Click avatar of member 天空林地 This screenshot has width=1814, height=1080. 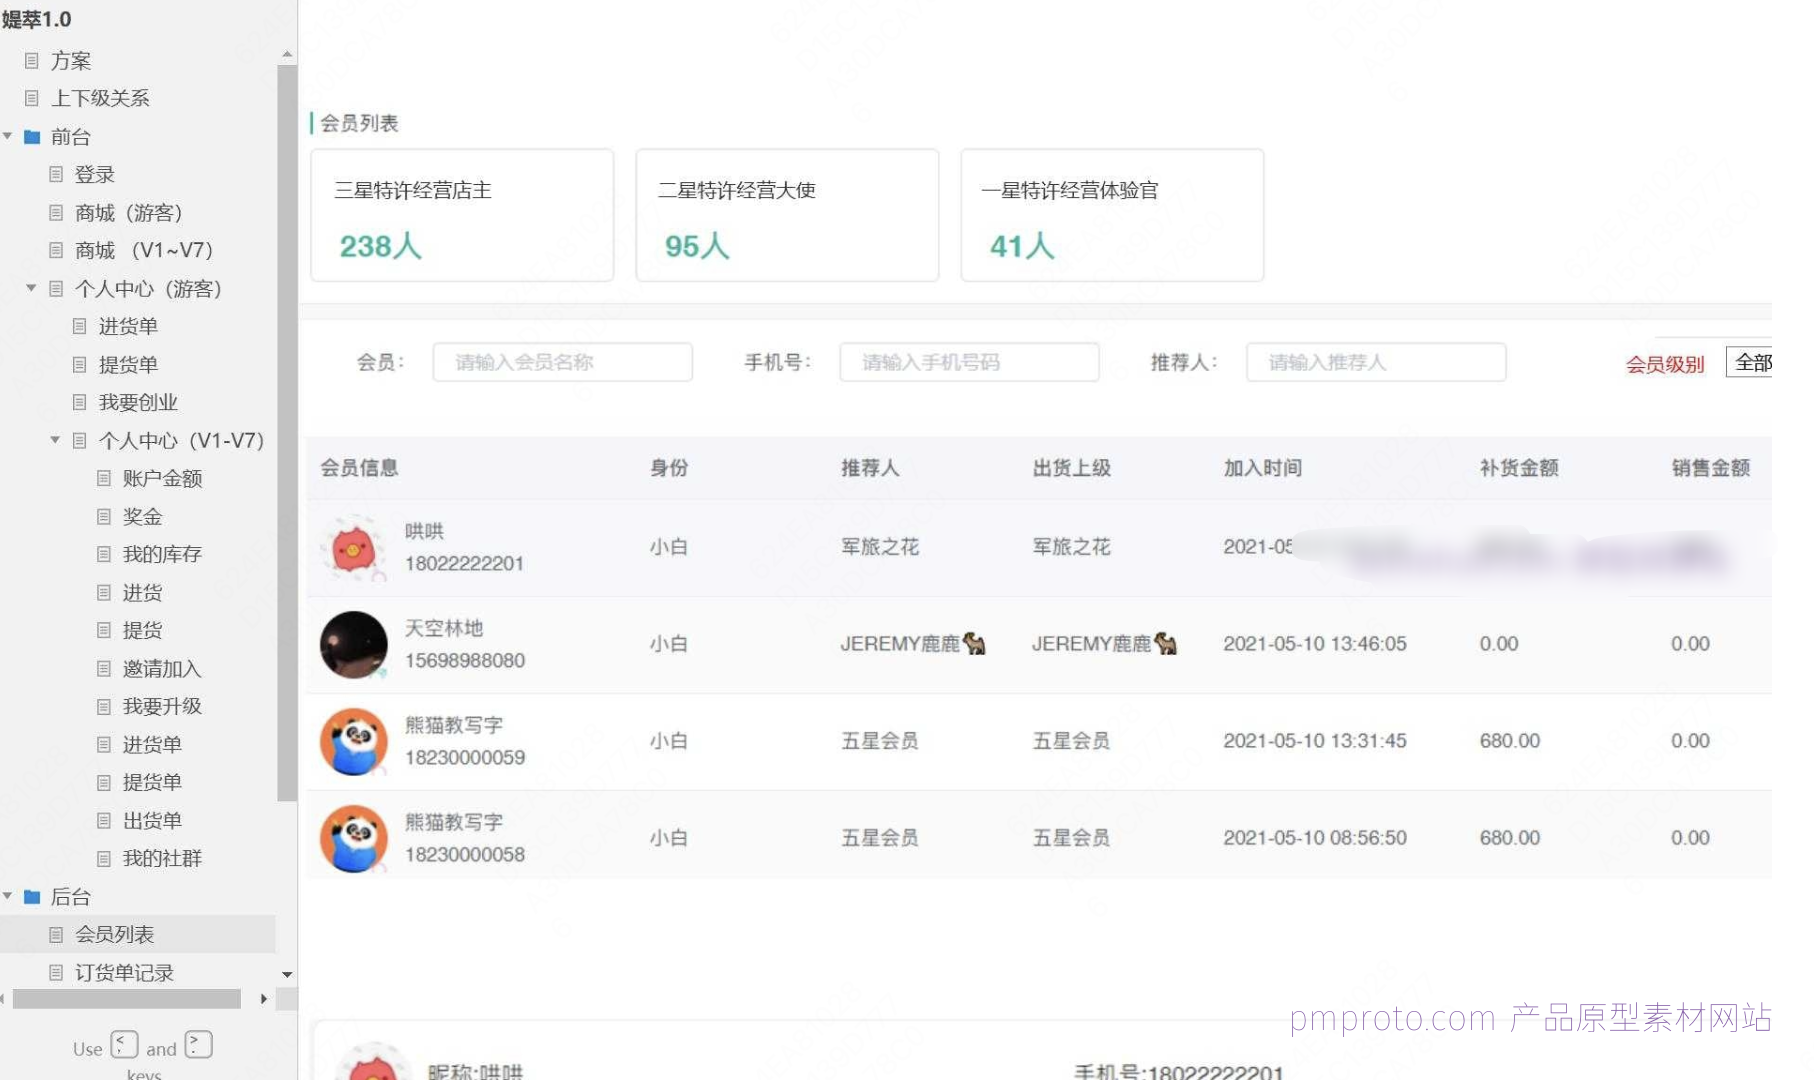coord(353,644)
